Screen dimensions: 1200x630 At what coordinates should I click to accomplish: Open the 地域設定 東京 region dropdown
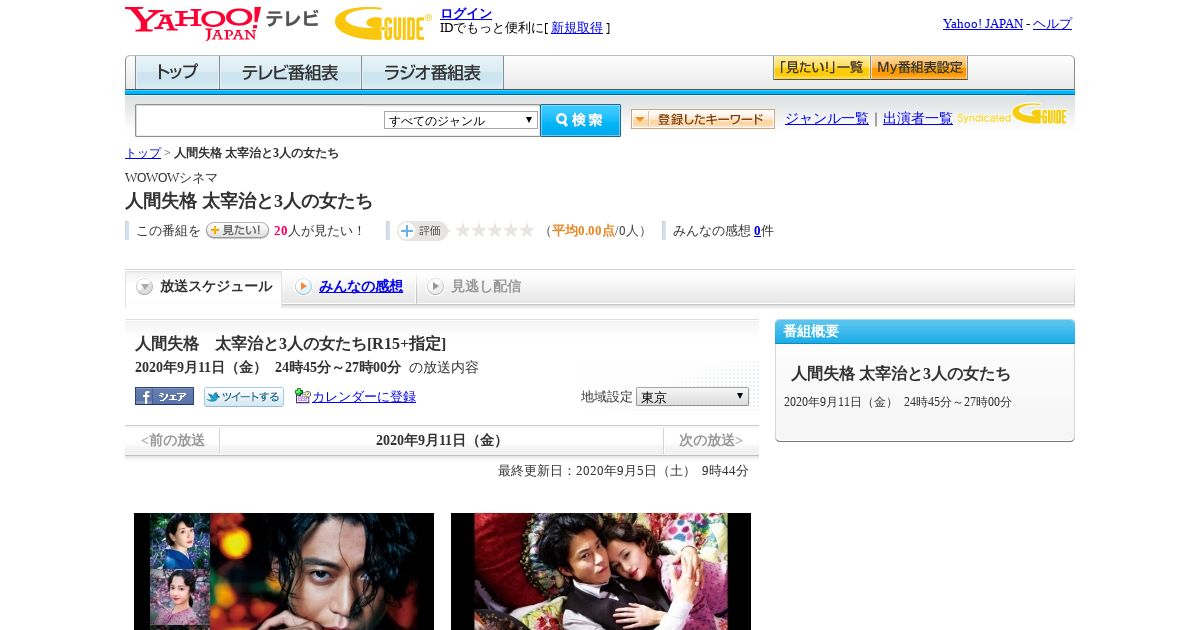[692, 396]
